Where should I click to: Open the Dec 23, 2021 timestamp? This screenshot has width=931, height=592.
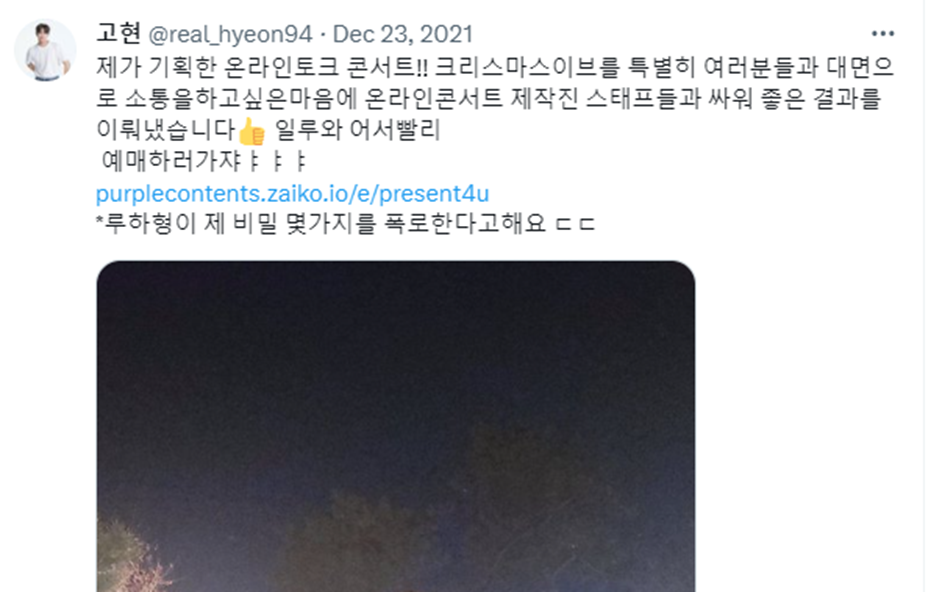(x=403, y=34)
